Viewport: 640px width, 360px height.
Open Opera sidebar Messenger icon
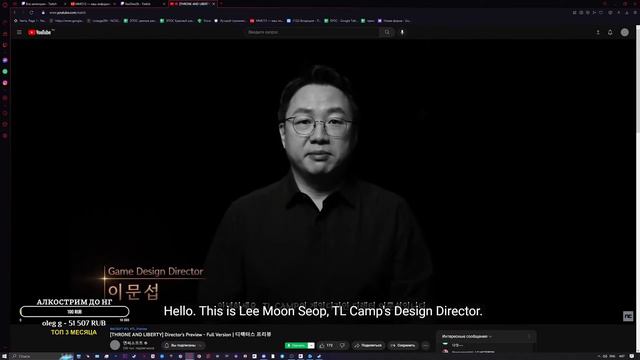pos(5,60)
